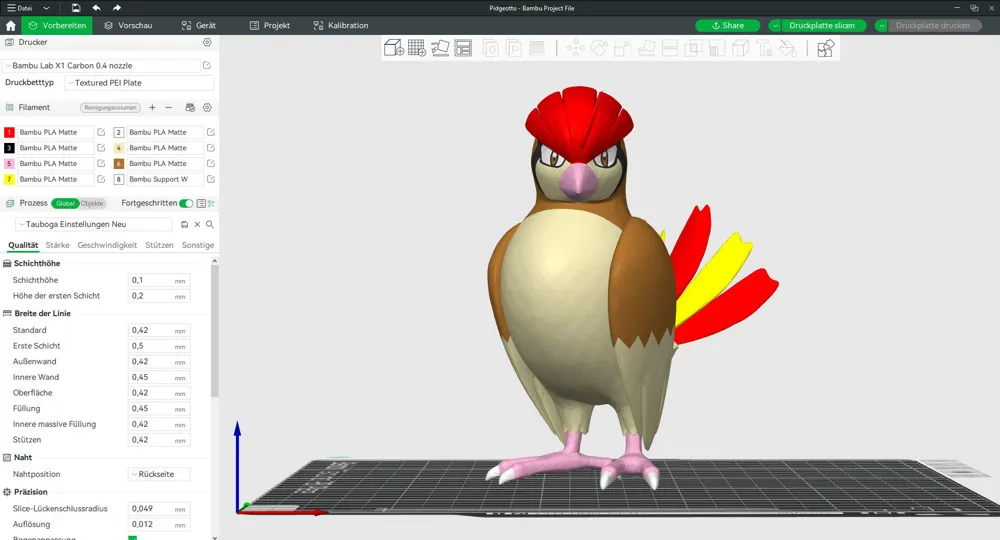Select the Scale tool icon

click(x=622, y=48)
